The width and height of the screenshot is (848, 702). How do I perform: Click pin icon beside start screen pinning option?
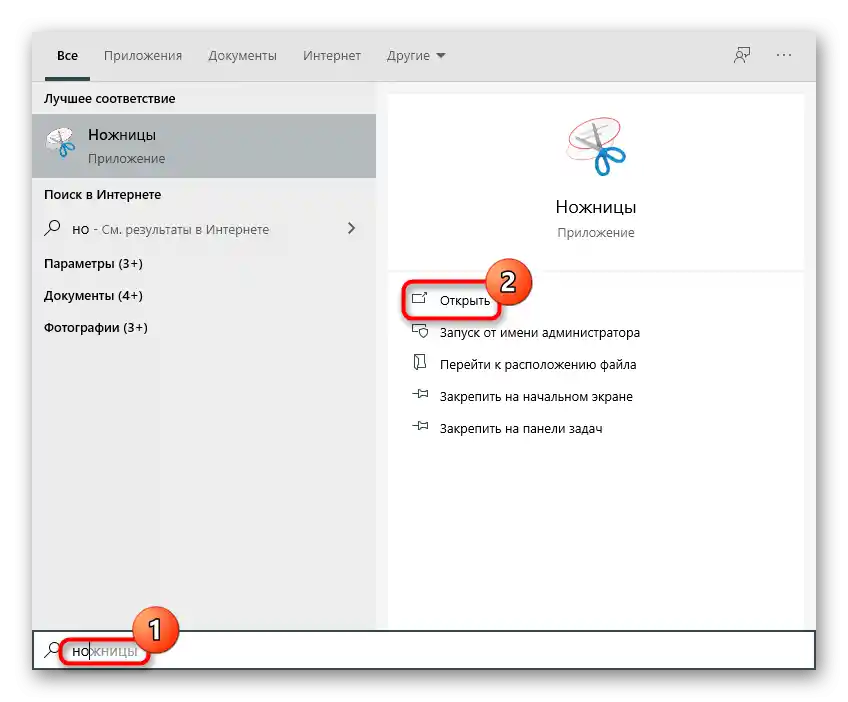pos(421,395)
